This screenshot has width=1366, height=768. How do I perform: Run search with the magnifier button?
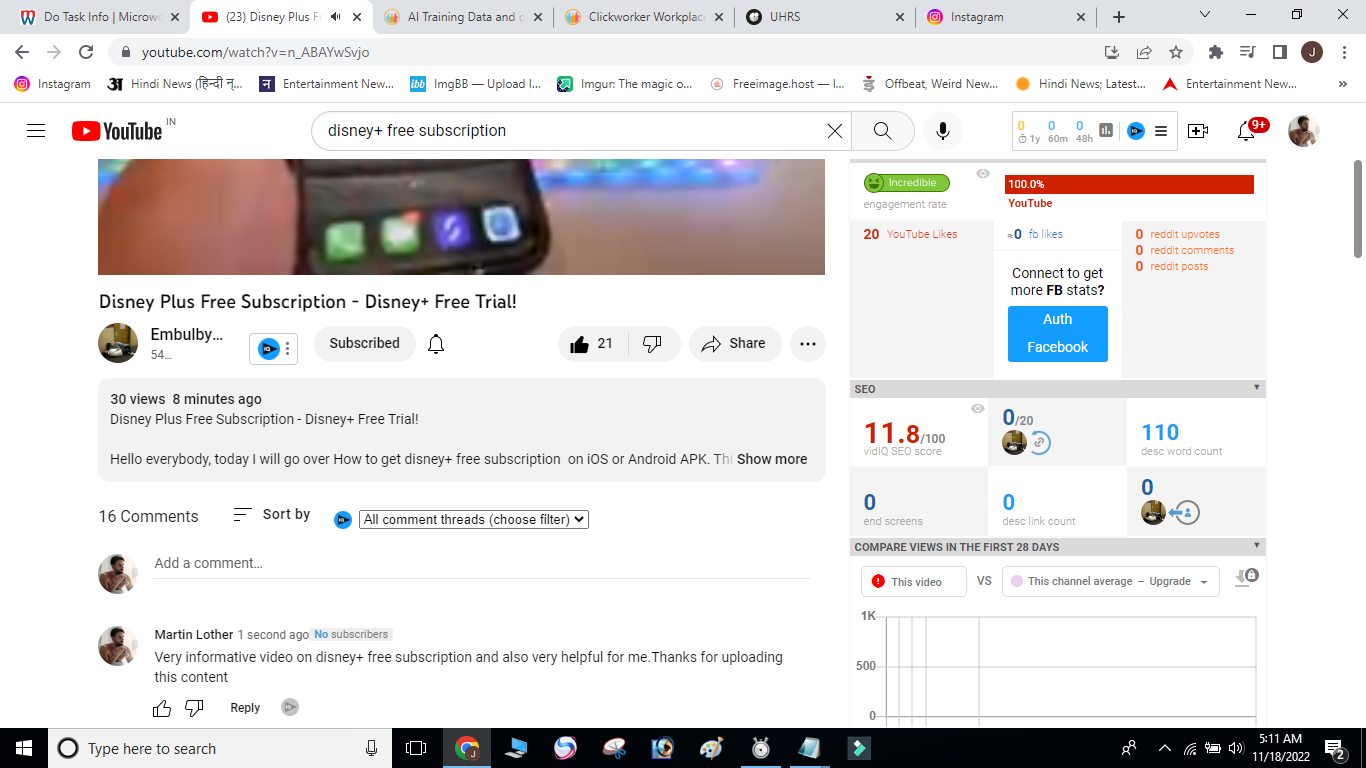(x=882, y=131)
